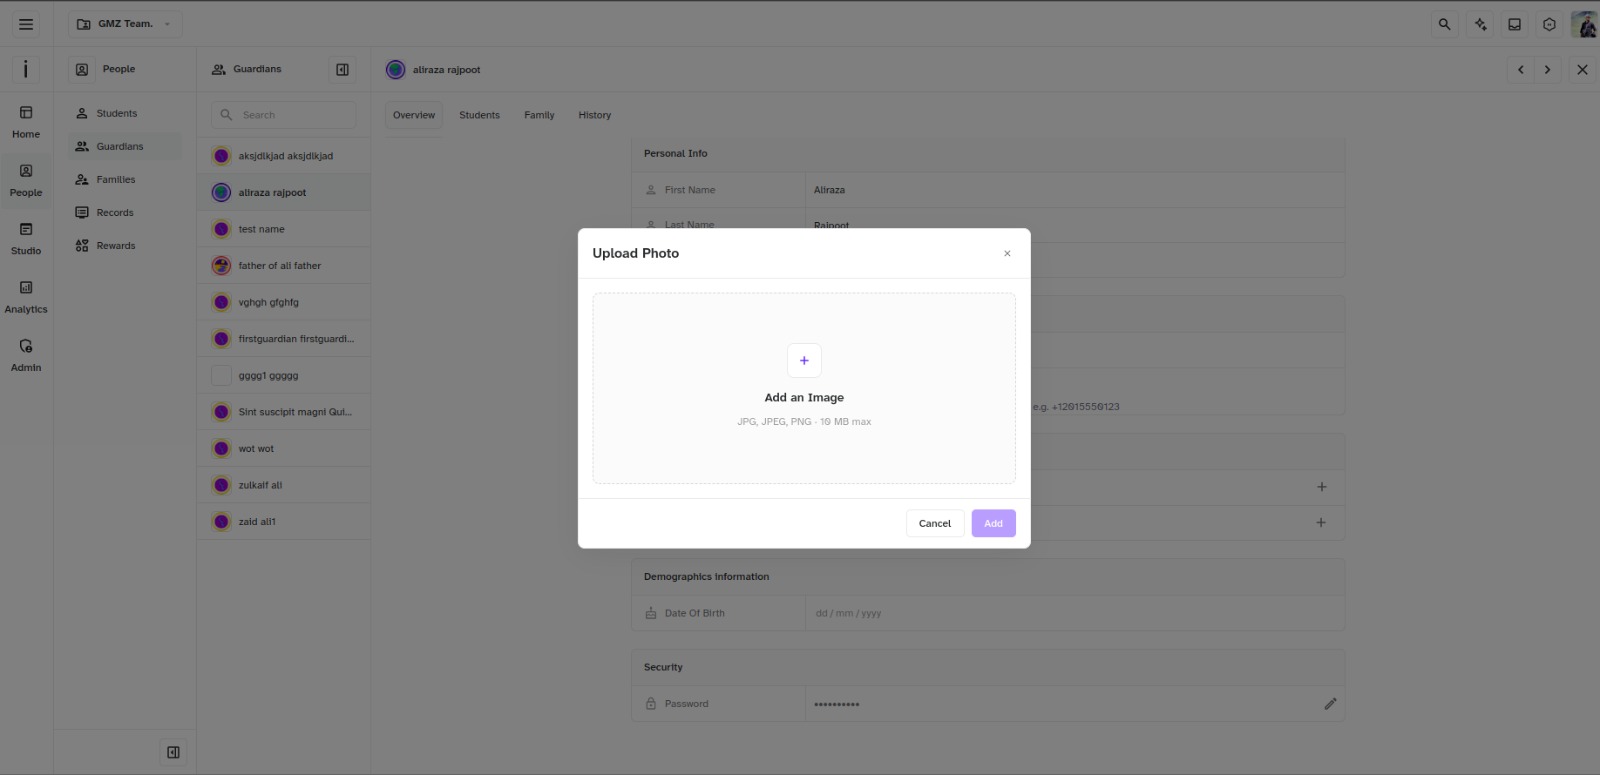Image resolution: width=1600 pixels, height=775 pixels.
Task: Collapse the Guardians list panel
Action: pos(342,70)
